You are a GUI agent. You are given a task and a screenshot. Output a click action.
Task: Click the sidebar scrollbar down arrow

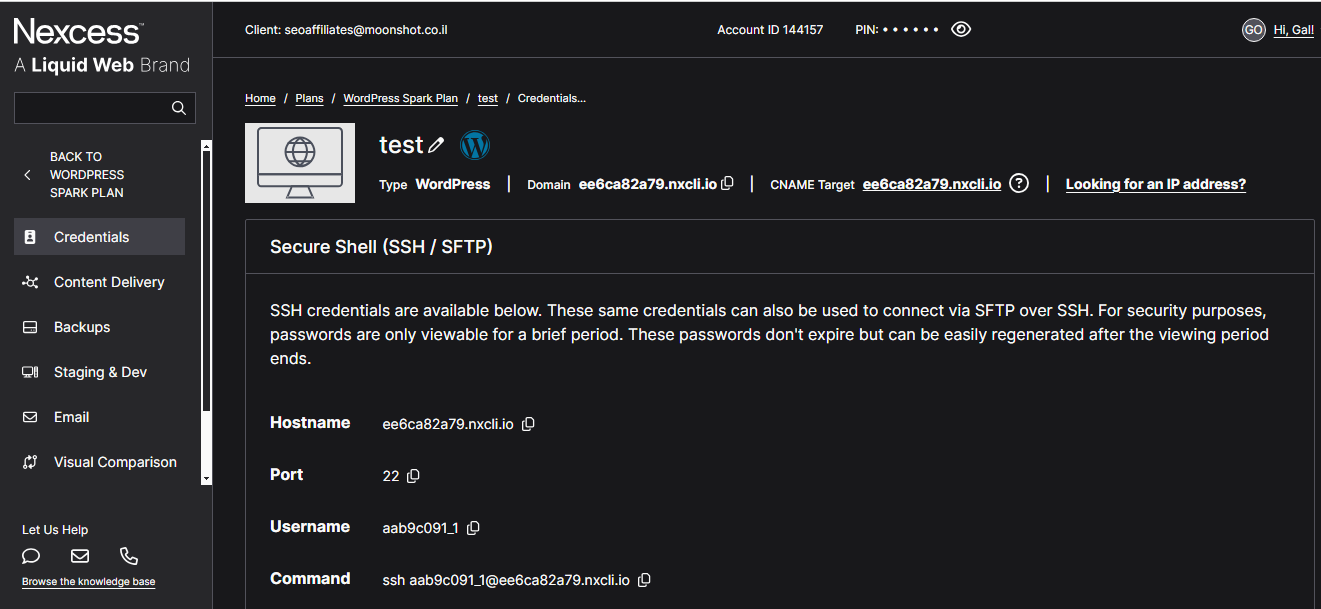pos(206,479)
